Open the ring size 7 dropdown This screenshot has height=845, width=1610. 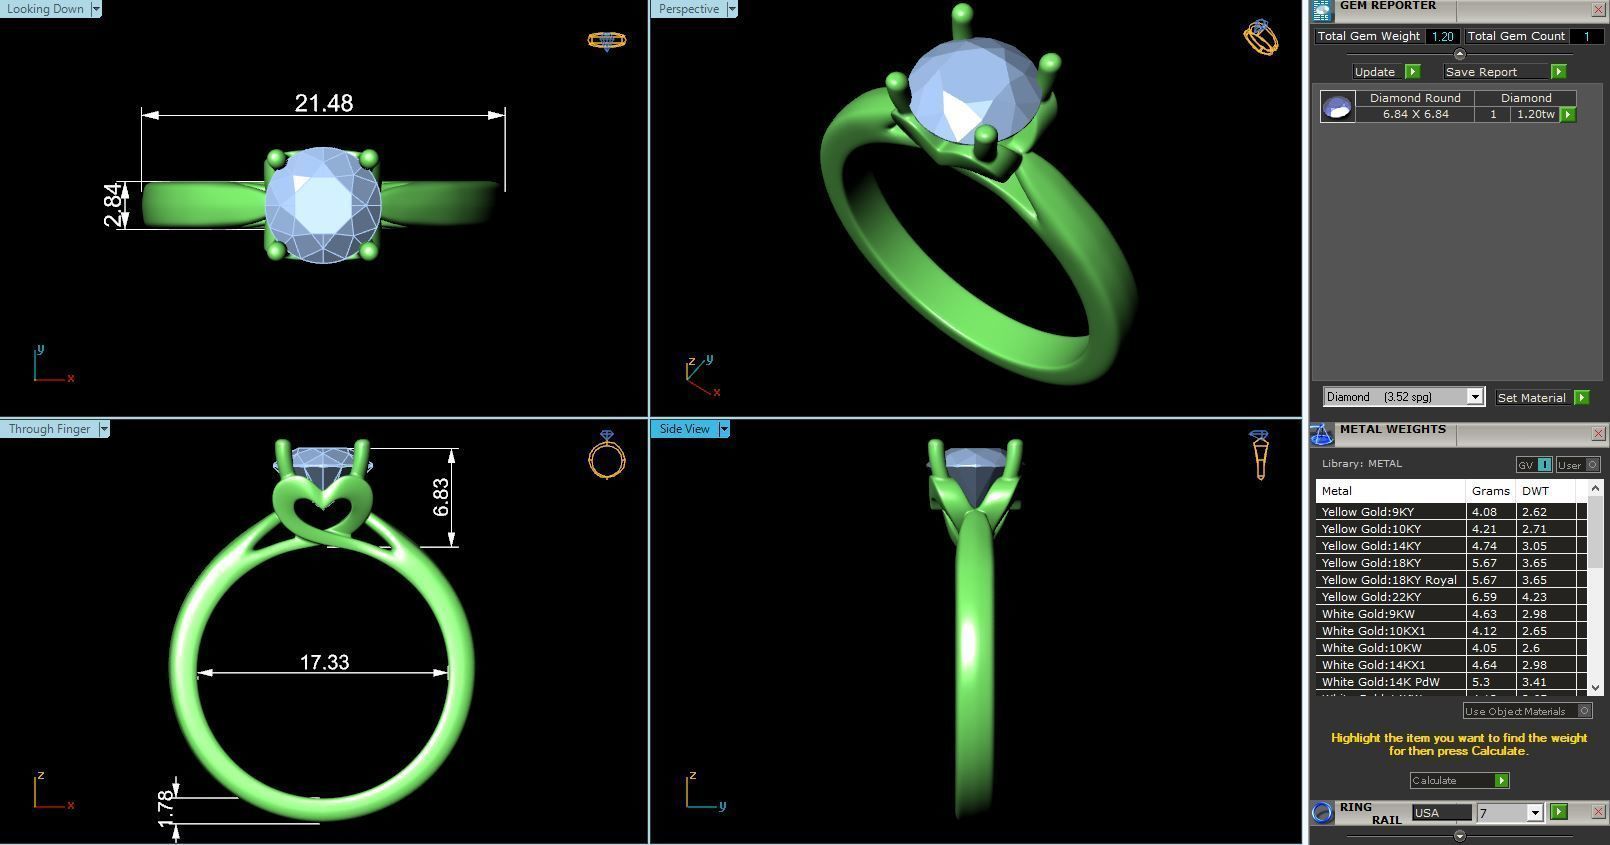(x=1534, y=813)
